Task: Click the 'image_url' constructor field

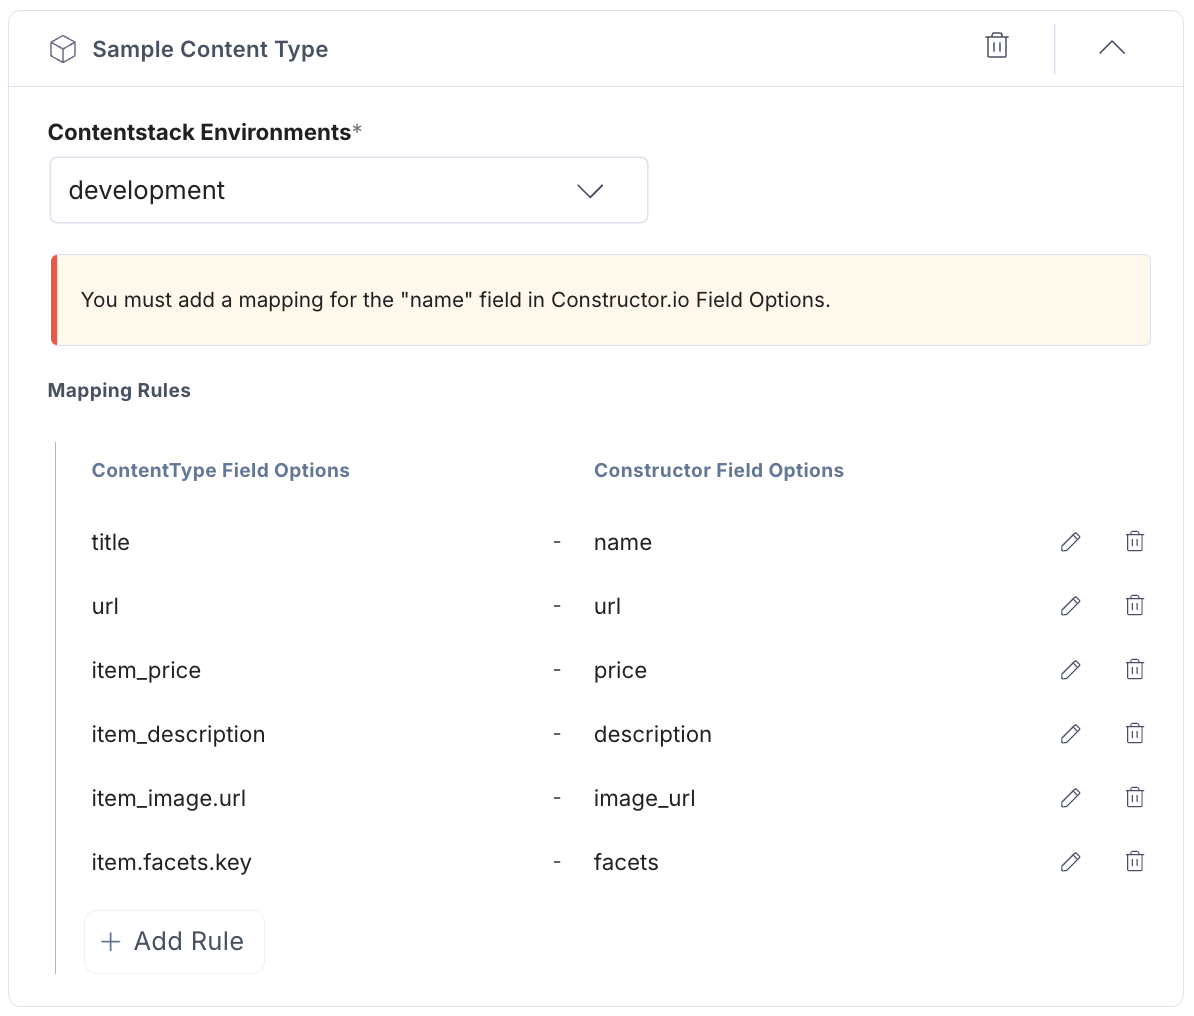Action: [x=644, y=799]
